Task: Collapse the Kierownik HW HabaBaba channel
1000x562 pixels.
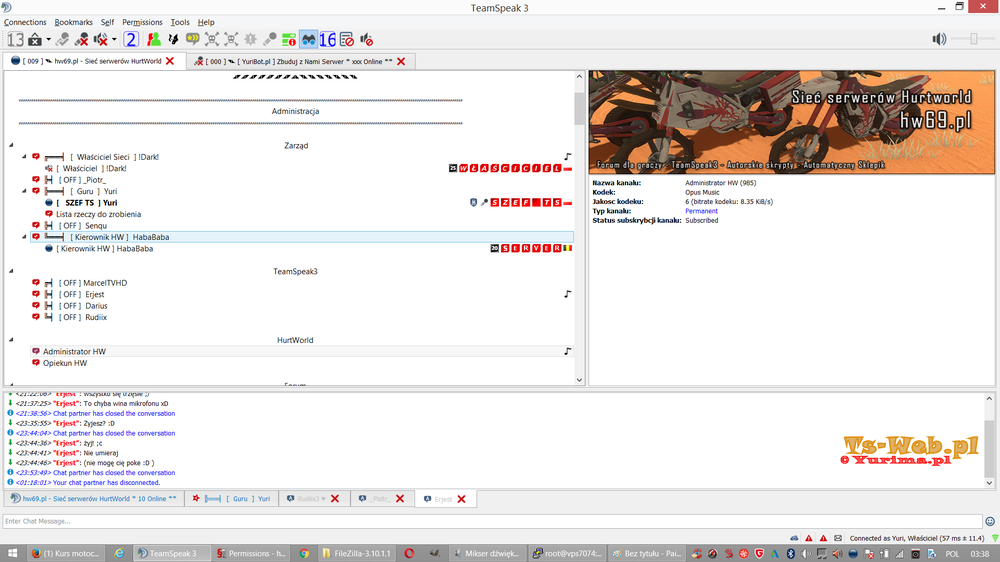Action: [x=24, y=237]
